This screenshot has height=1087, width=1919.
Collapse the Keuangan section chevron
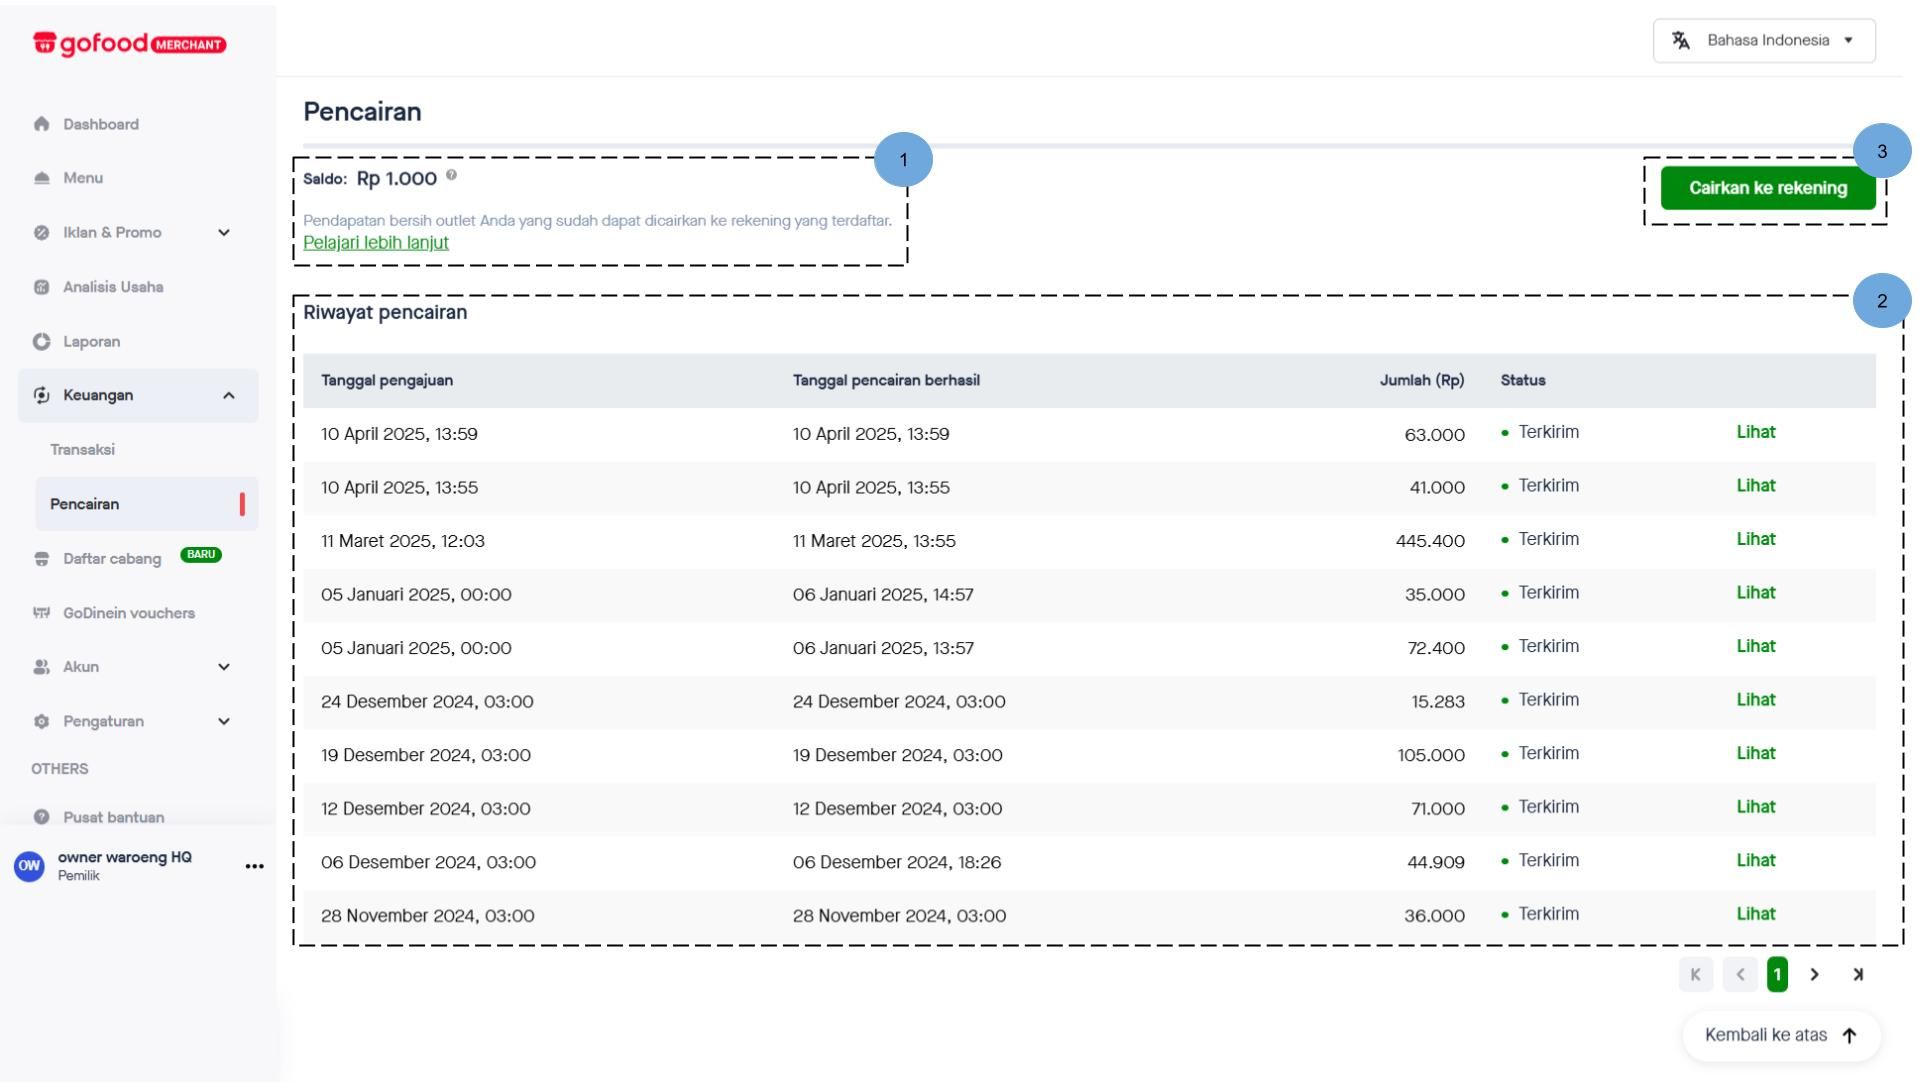pyautogui.click(x=228, y=396)
